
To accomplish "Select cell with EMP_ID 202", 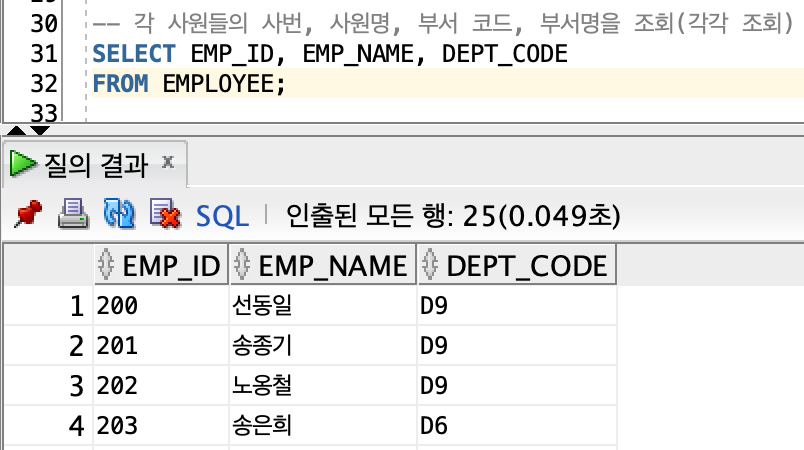I will point(161,385).
